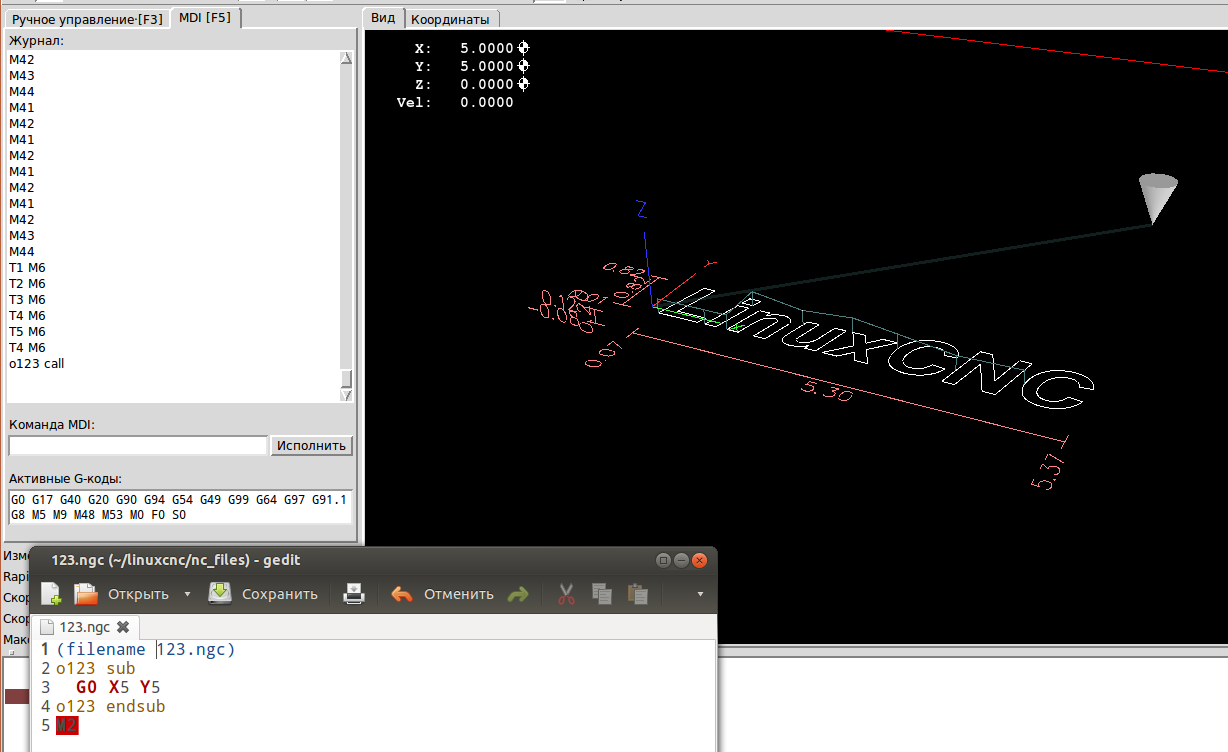
Task: Switch to the Вид preview tab
Action: [x=383, y=18]
